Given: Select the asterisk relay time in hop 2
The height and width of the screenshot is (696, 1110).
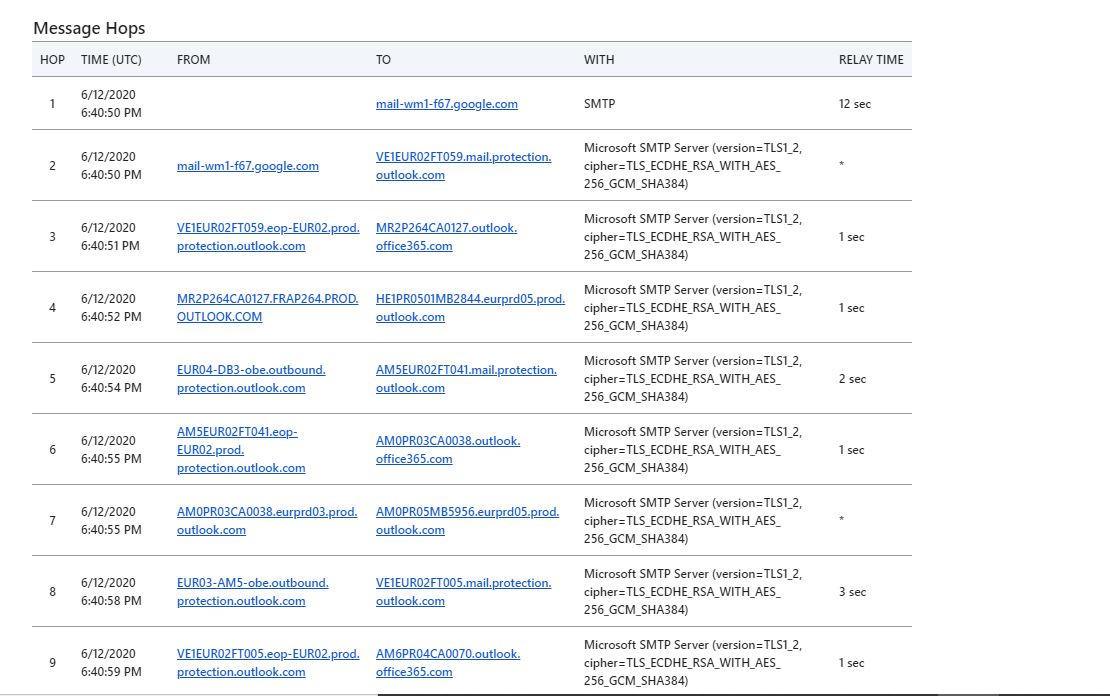Looking at the screenshot, I should click(842, 164).
